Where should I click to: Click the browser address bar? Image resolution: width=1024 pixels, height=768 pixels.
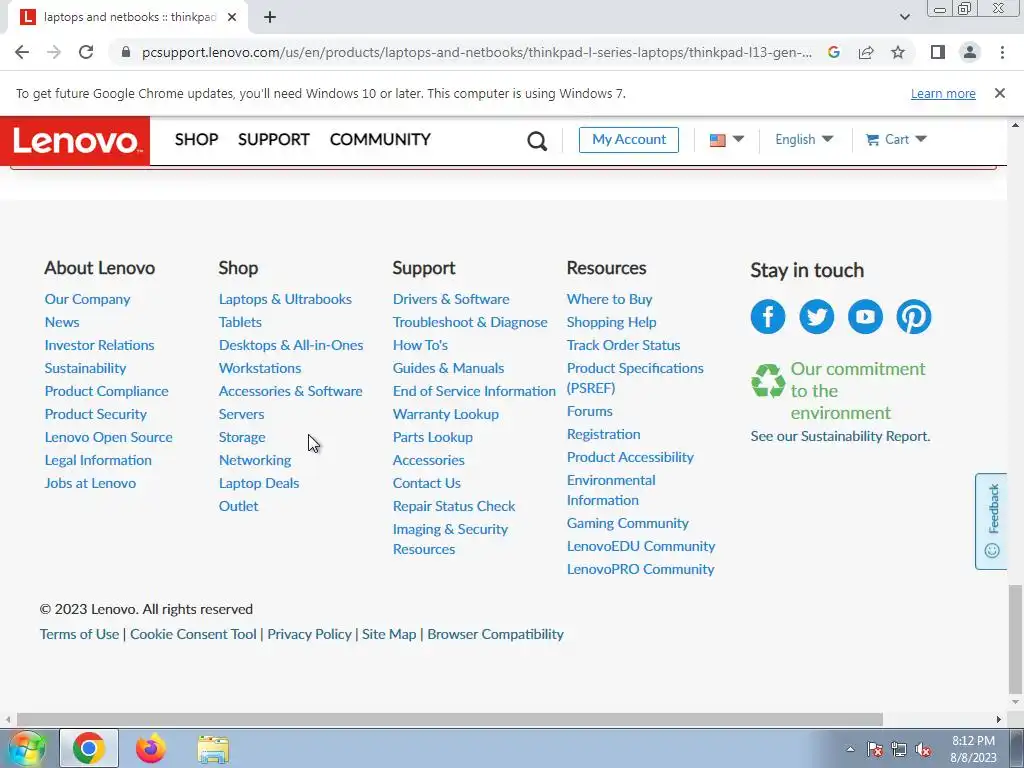pyautogui.click(x=477, y=52)
